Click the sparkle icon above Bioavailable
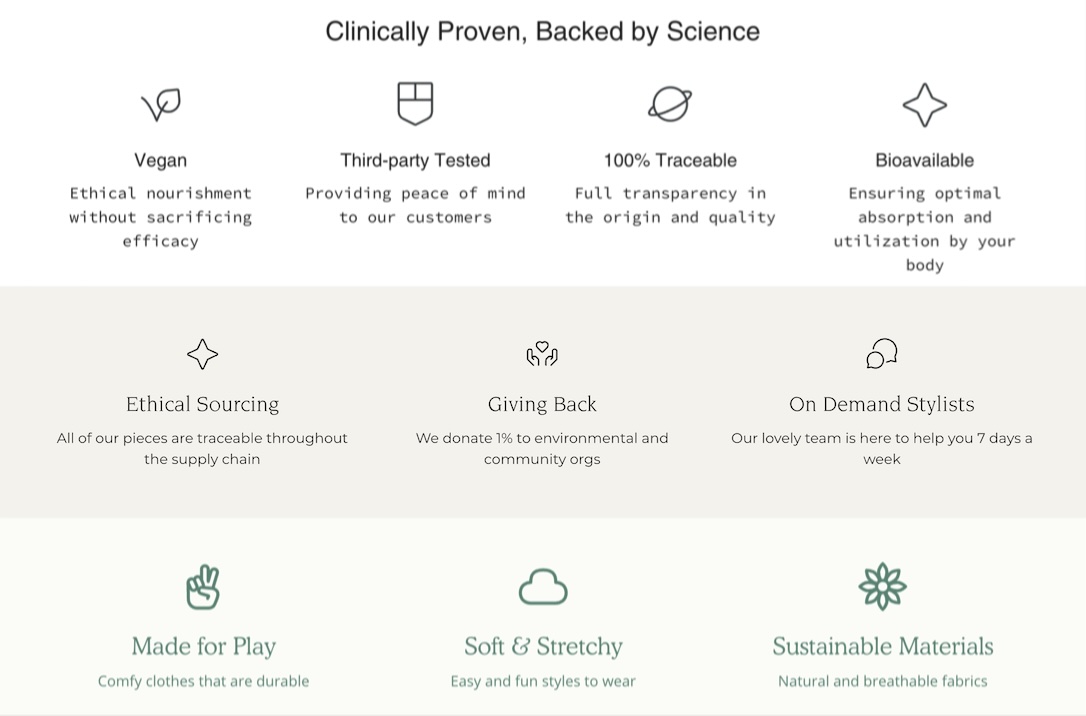 pos(924,104)
